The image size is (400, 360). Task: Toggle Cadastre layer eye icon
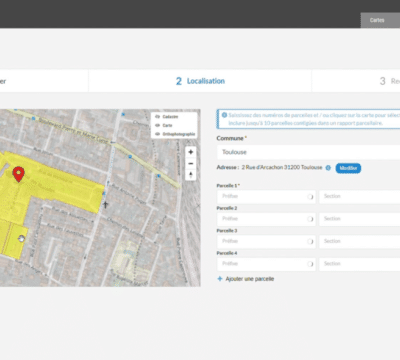click(x=158, y=117)
